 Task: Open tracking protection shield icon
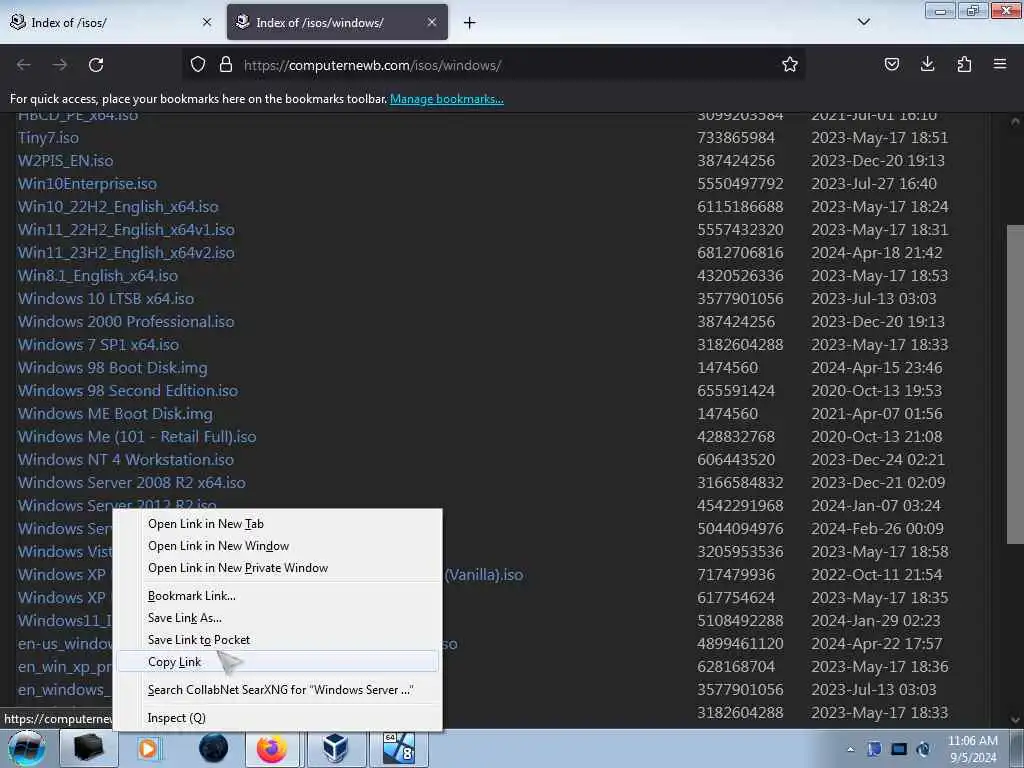(198, 65)
